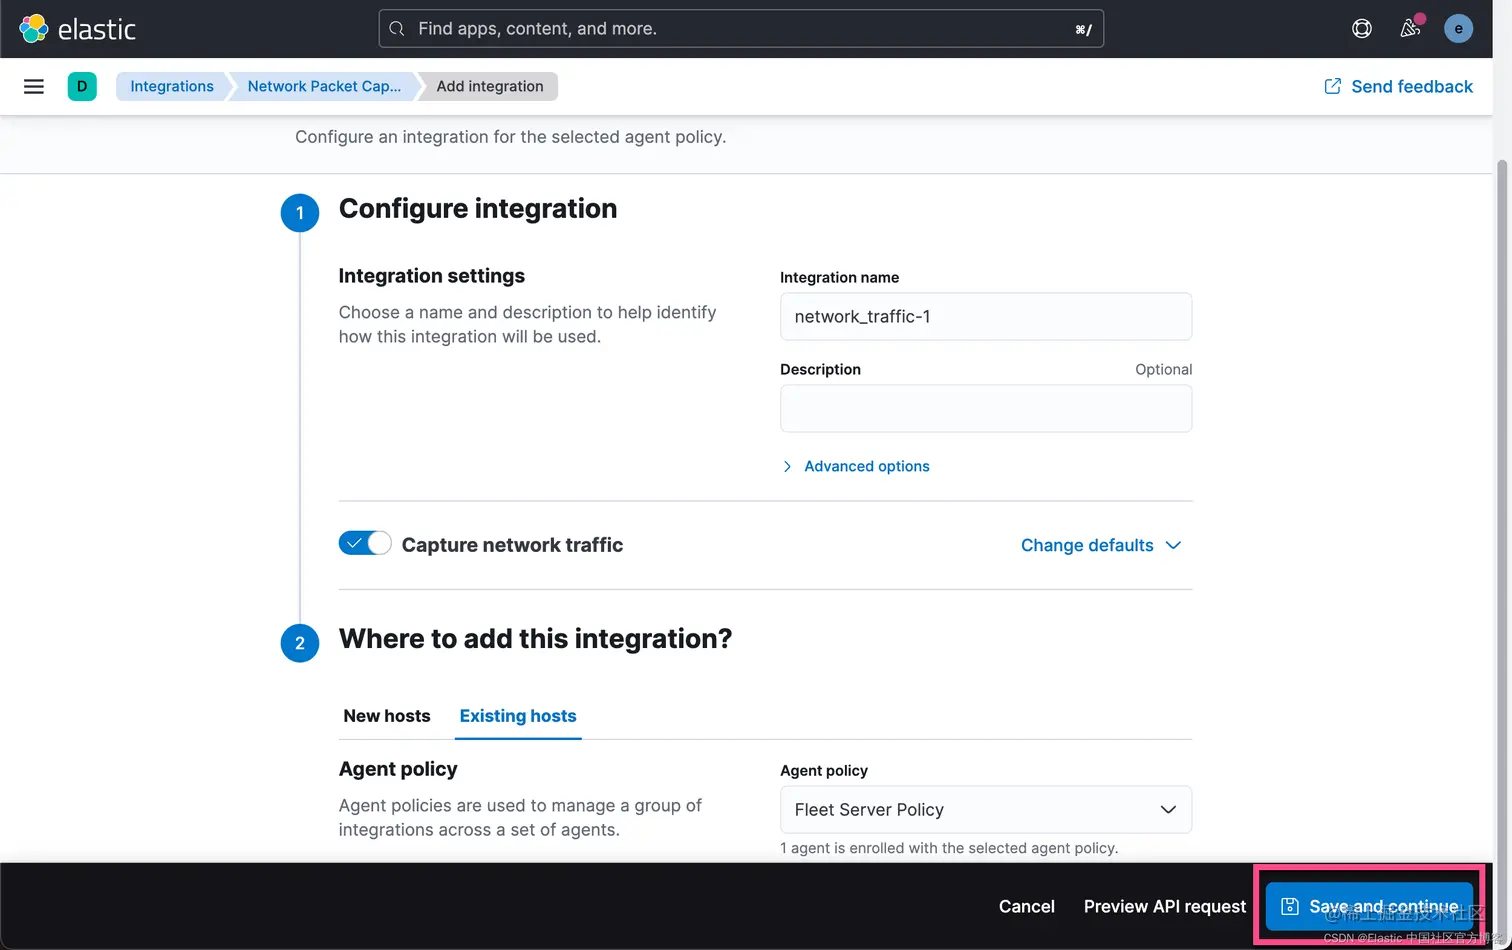Click the Cancel button
The image size is (1512, 950).
click(x=1026, y=906)
